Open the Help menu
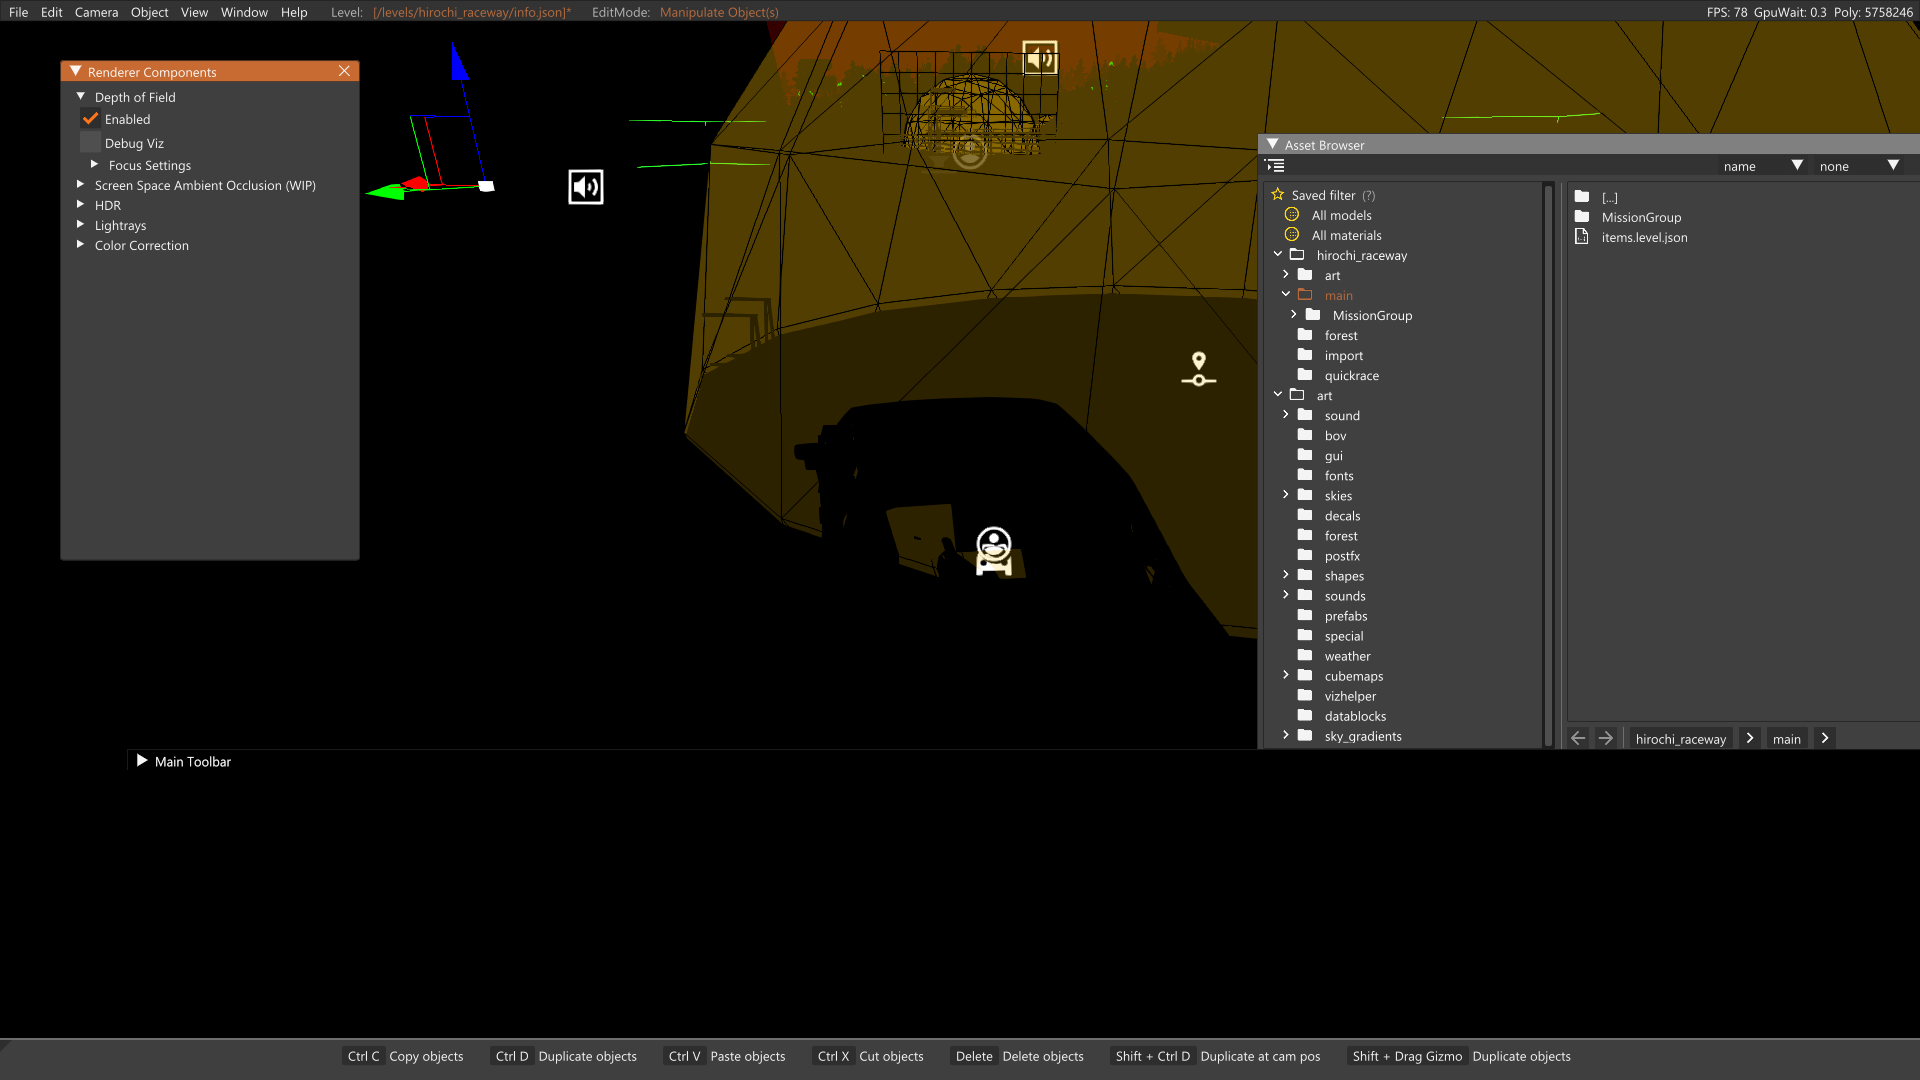The image size is (1920, 1080). (294, 12)
